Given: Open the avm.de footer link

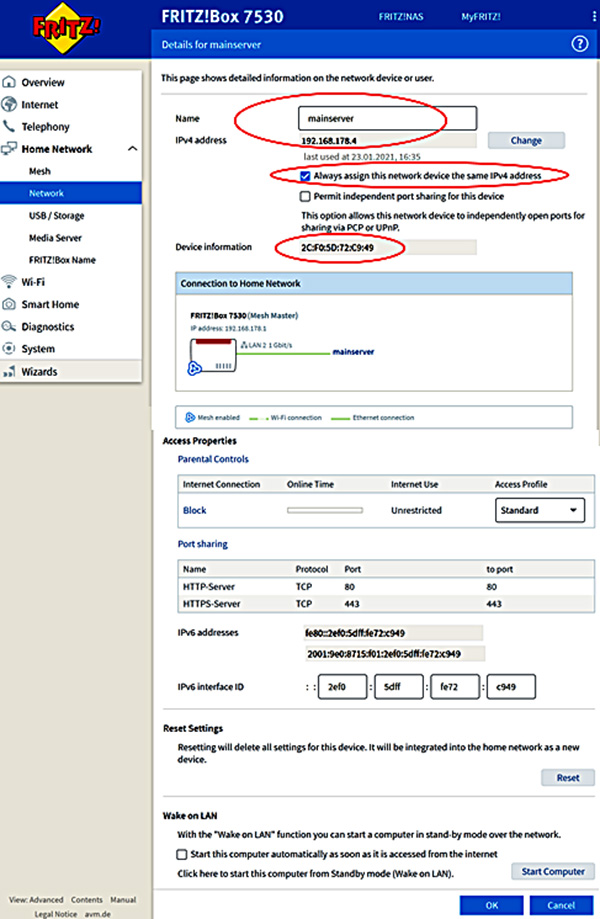Looking at the screenshot, I should click(98, 914).
